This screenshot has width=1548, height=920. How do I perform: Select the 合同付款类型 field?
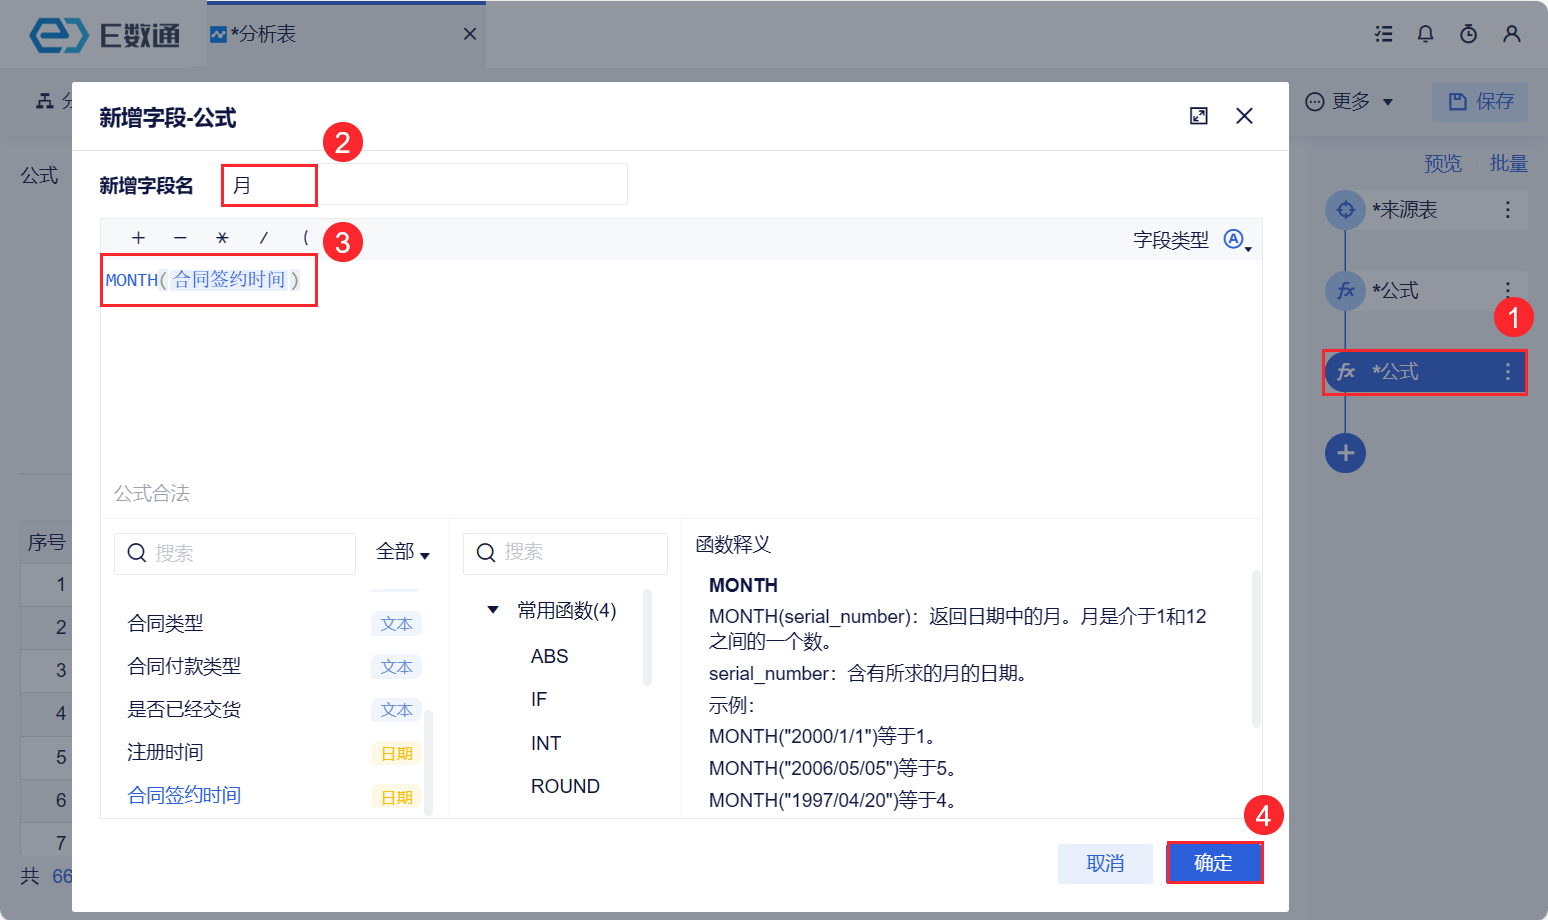184,666
